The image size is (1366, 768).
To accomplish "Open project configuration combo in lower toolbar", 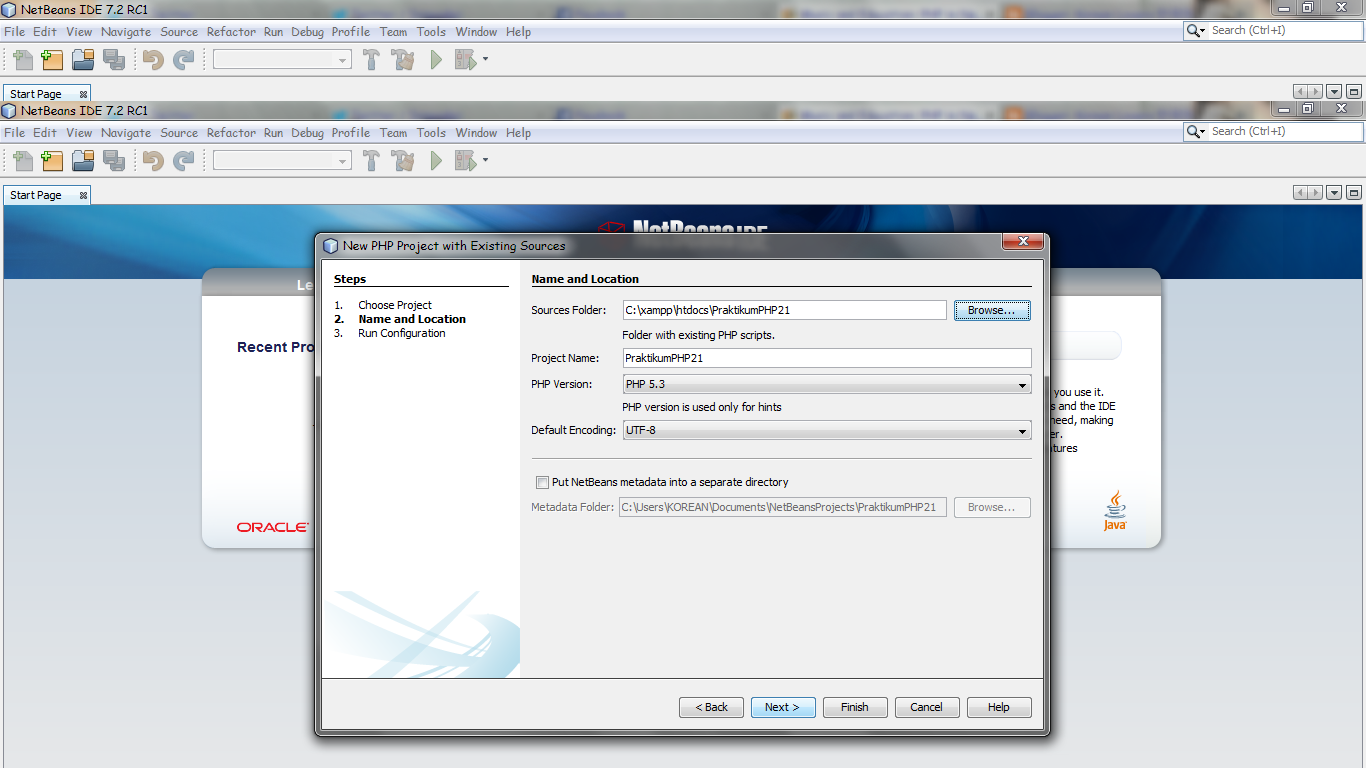I will (x=282, y=161).
